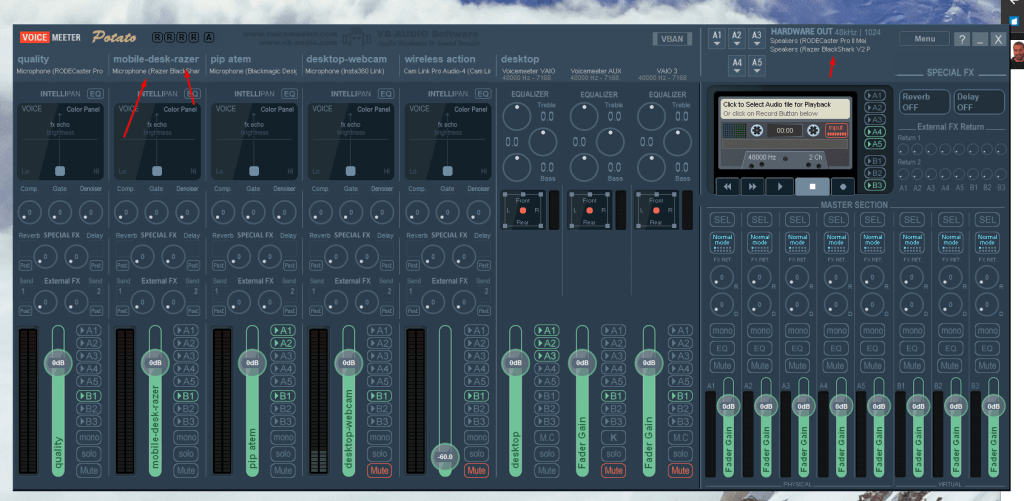Click the wireless action strip label
Screen dimensions: 1024x501
tap(440, 59)
